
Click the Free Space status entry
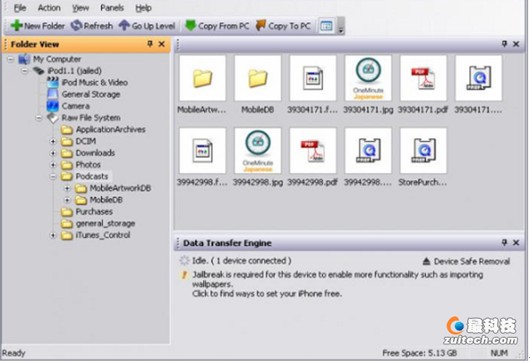click(419, 353)
